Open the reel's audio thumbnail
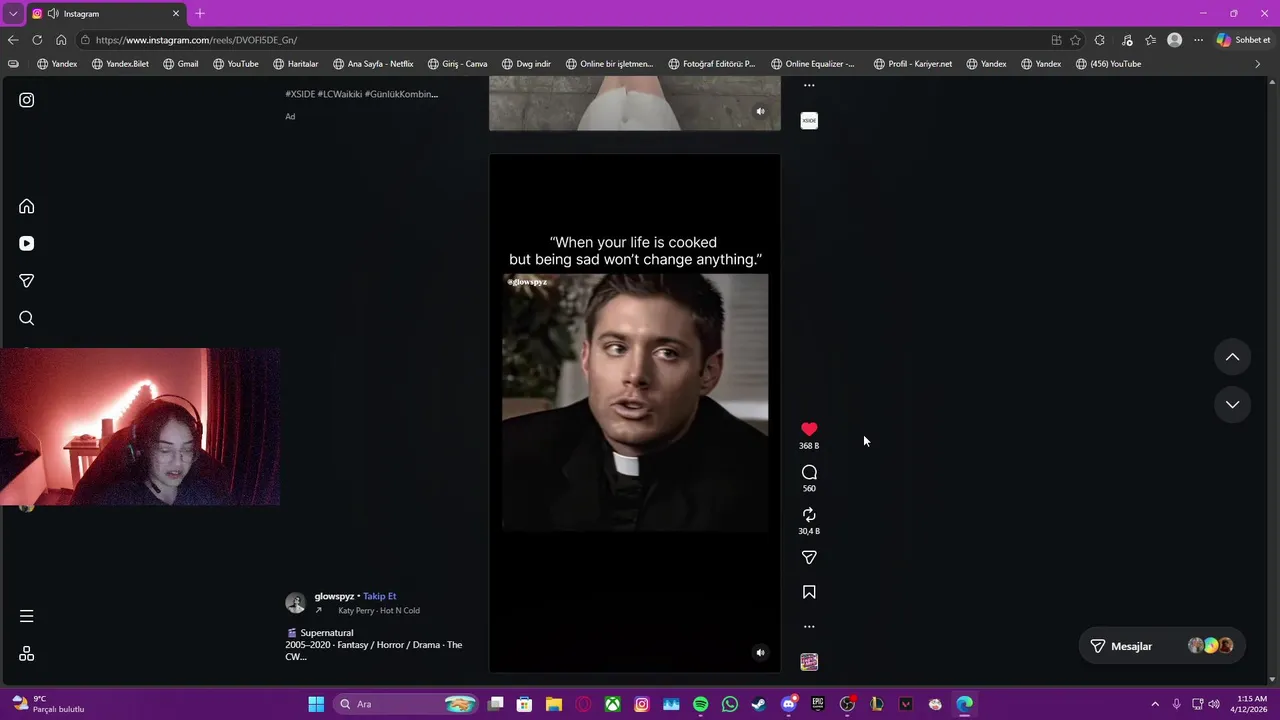Viewport: 1280px width, 720px height. click(809, 662)
